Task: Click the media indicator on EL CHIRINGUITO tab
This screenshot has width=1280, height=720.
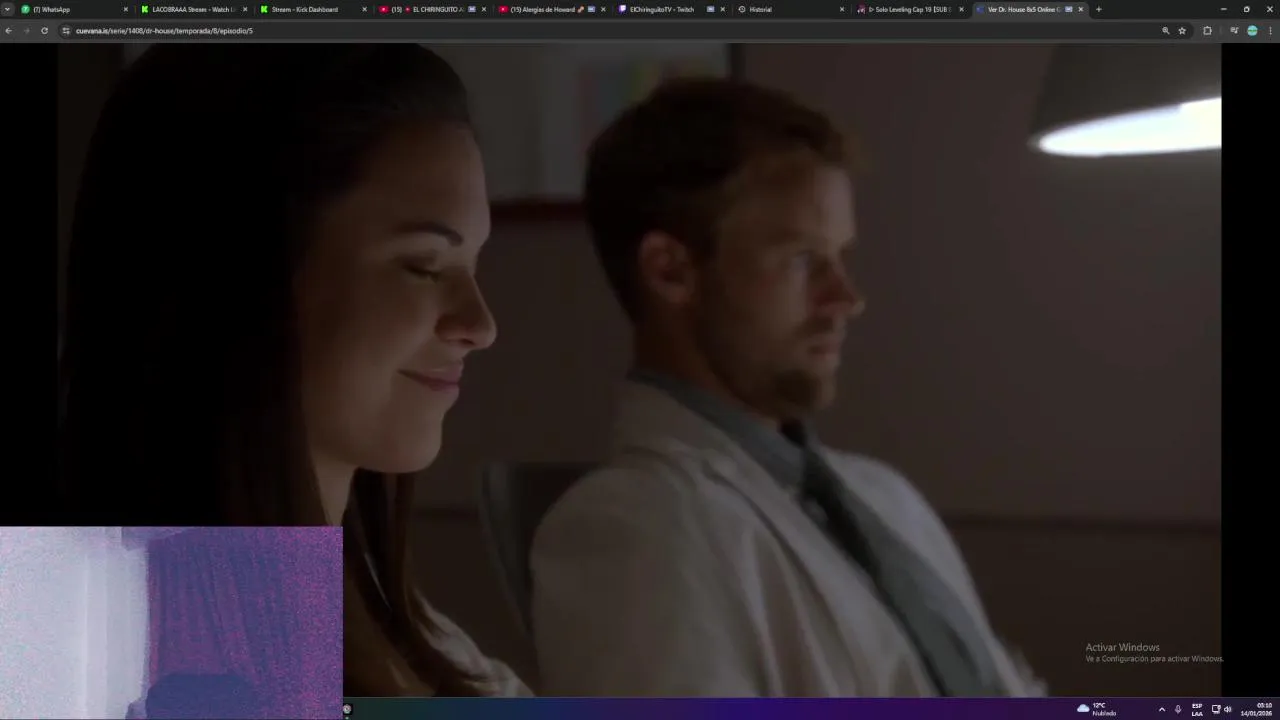Action: (x=472, y=9)
